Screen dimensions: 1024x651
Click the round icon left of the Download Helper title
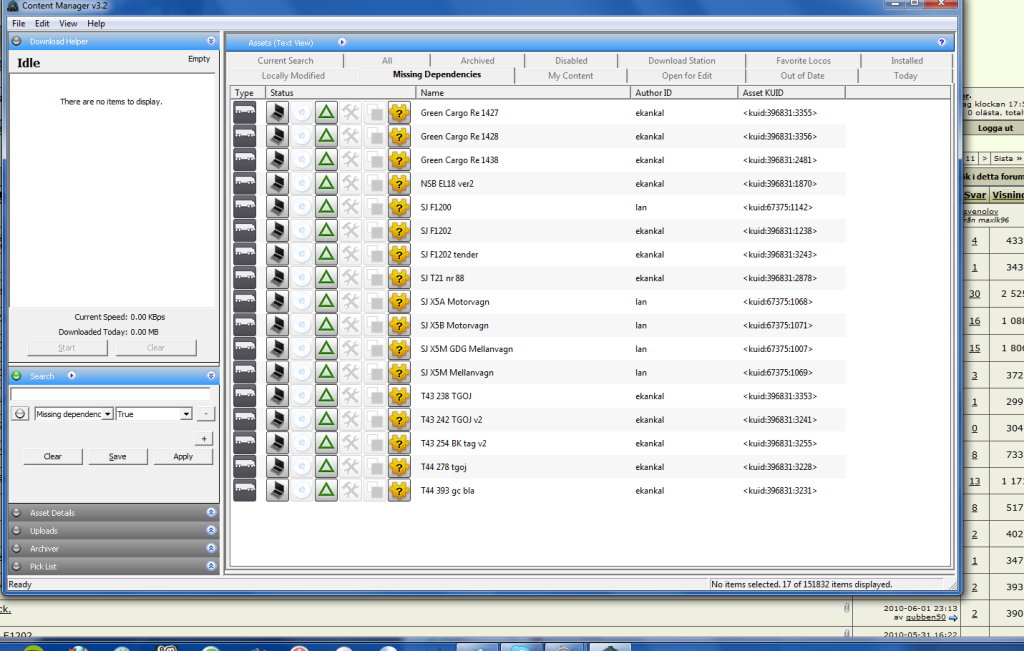coord(16,41)
